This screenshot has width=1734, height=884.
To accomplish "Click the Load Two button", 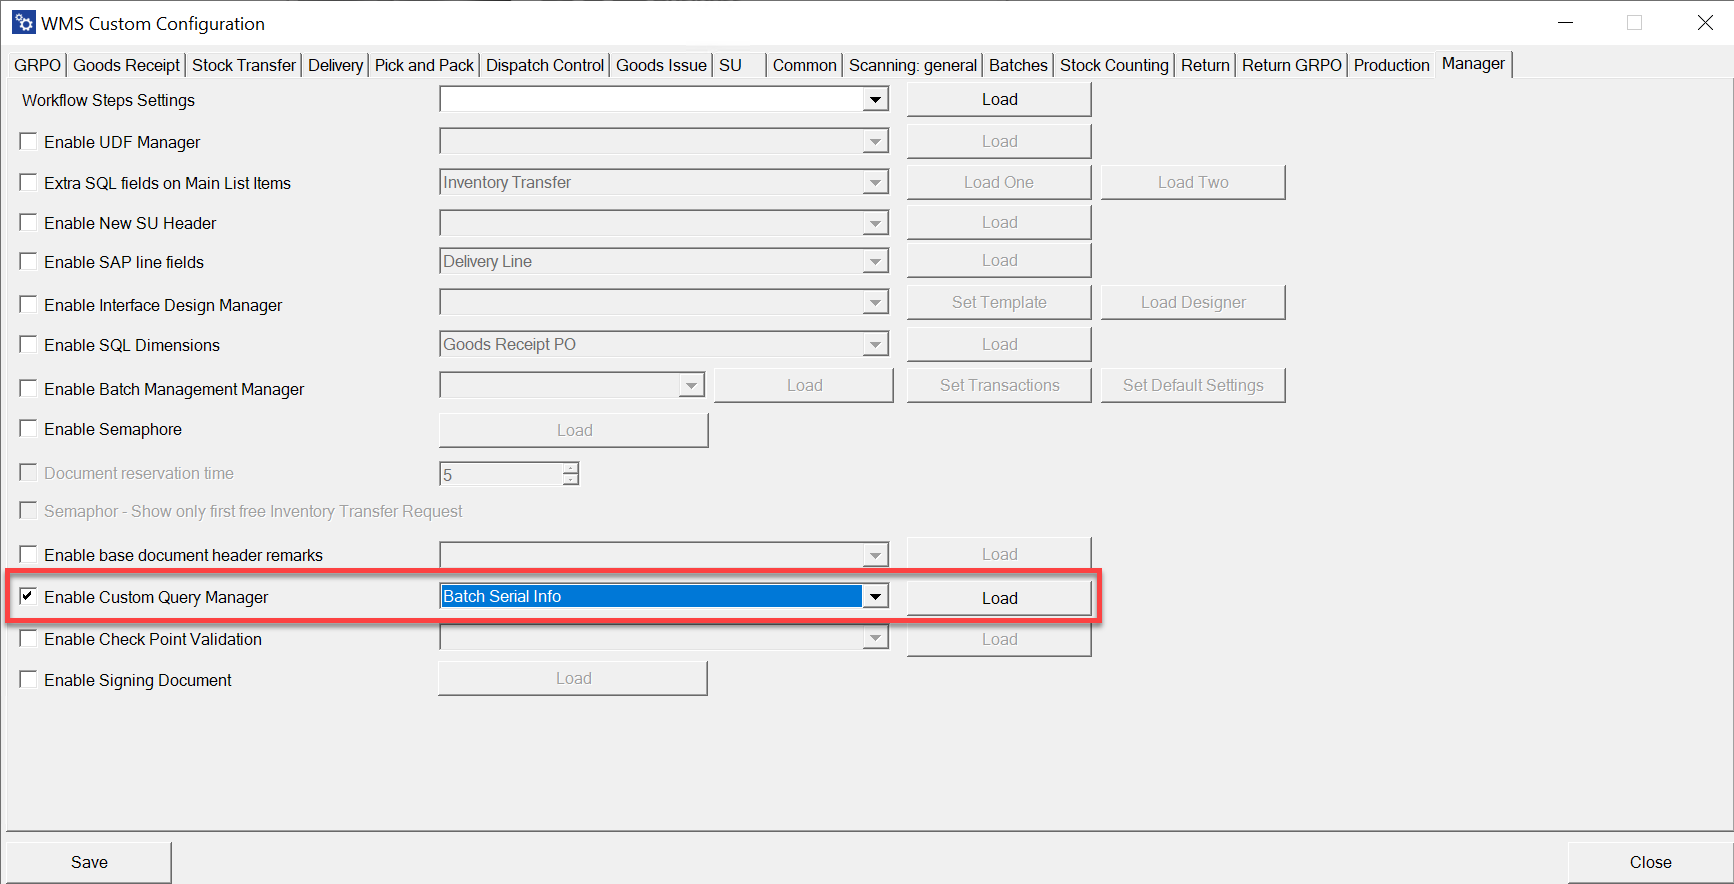I will pos(1193,182).
